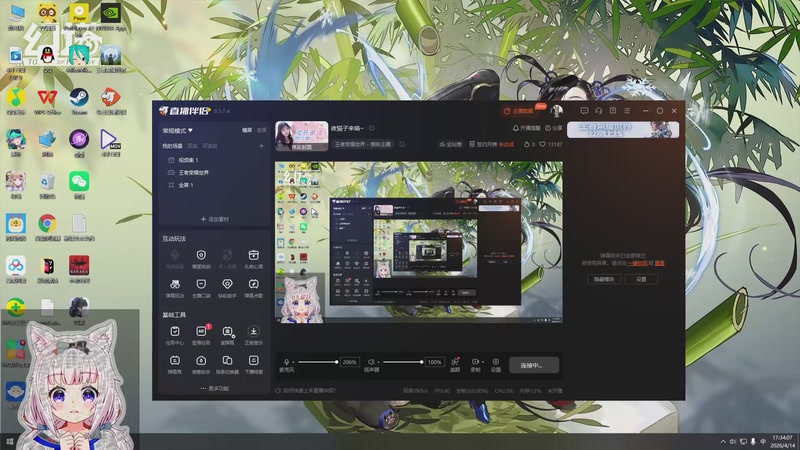Mute the 麦克风 microphone icon

(x=286, y=362)
